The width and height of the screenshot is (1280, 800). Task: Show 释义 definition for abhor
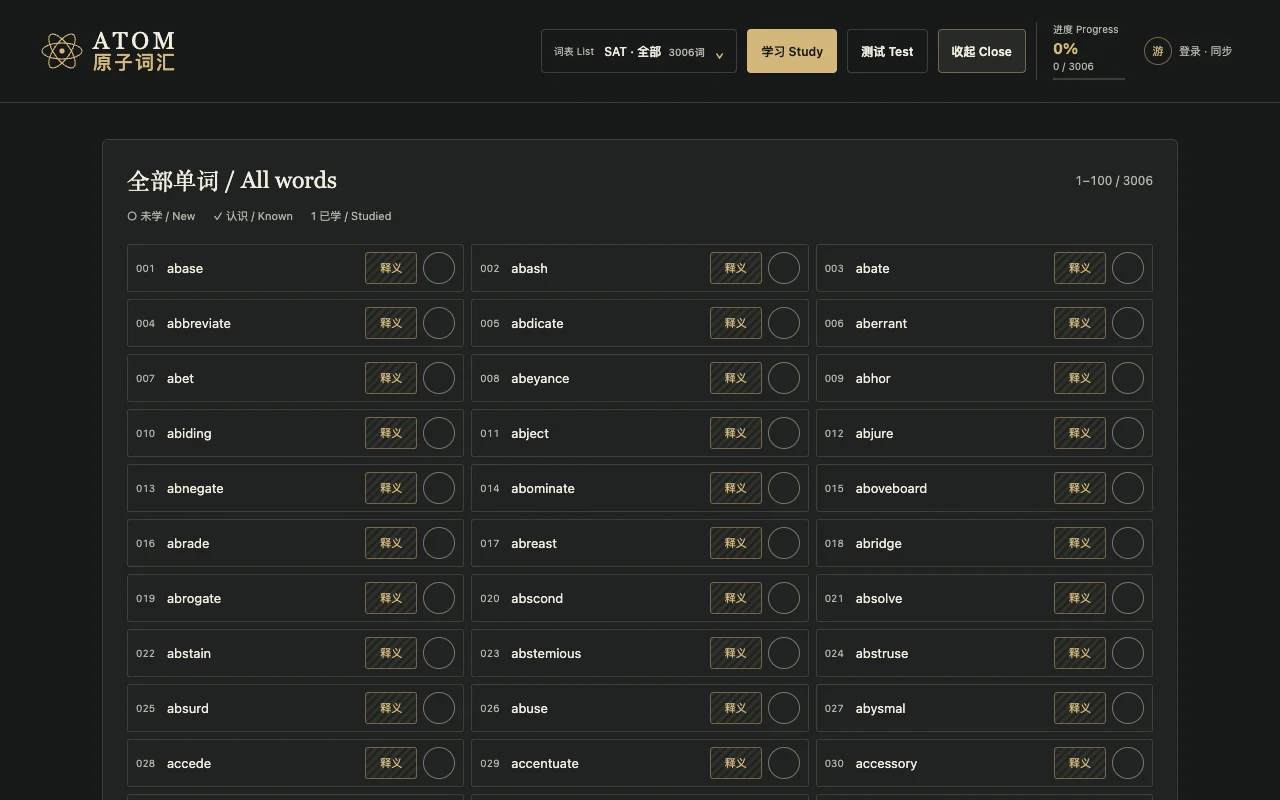click(x=1080, y=378)
